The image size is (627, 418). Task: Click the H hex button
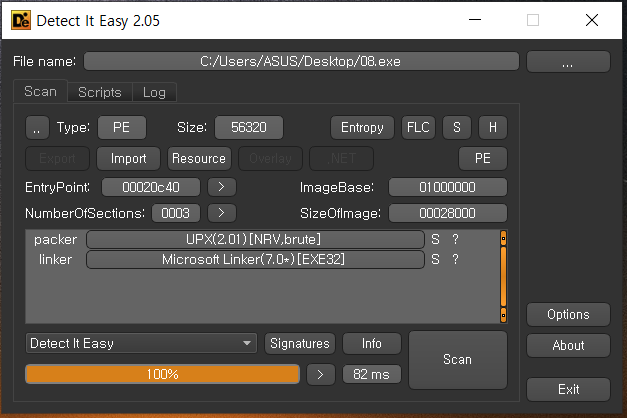pos(493,128)
